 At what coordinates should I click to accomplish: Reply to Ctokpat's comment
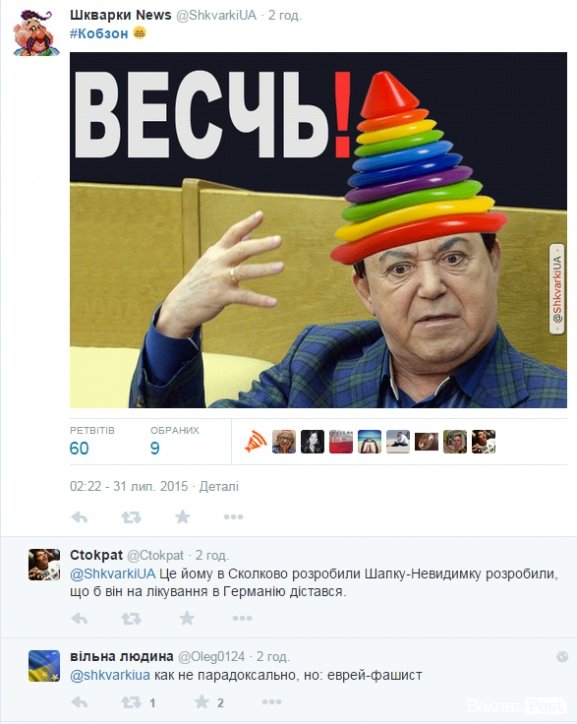[79, 618]
